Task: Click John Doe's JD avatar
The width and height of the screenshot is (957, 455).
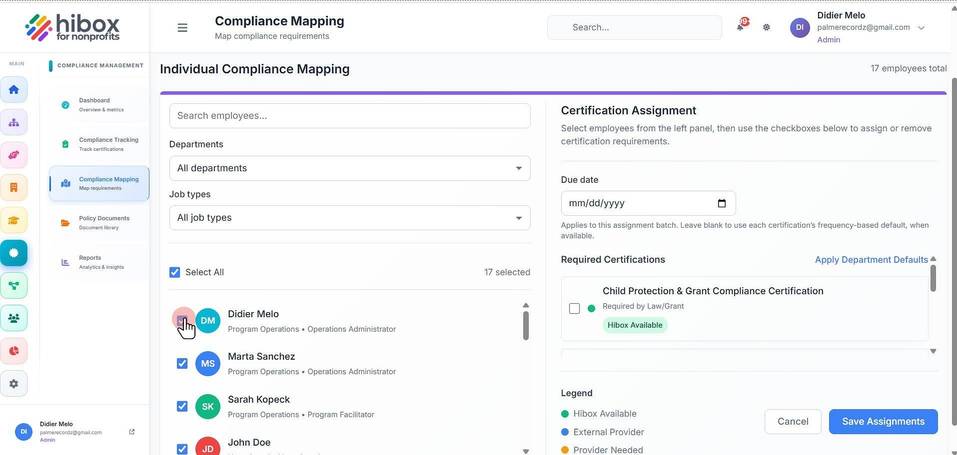Action: (208, 449)
